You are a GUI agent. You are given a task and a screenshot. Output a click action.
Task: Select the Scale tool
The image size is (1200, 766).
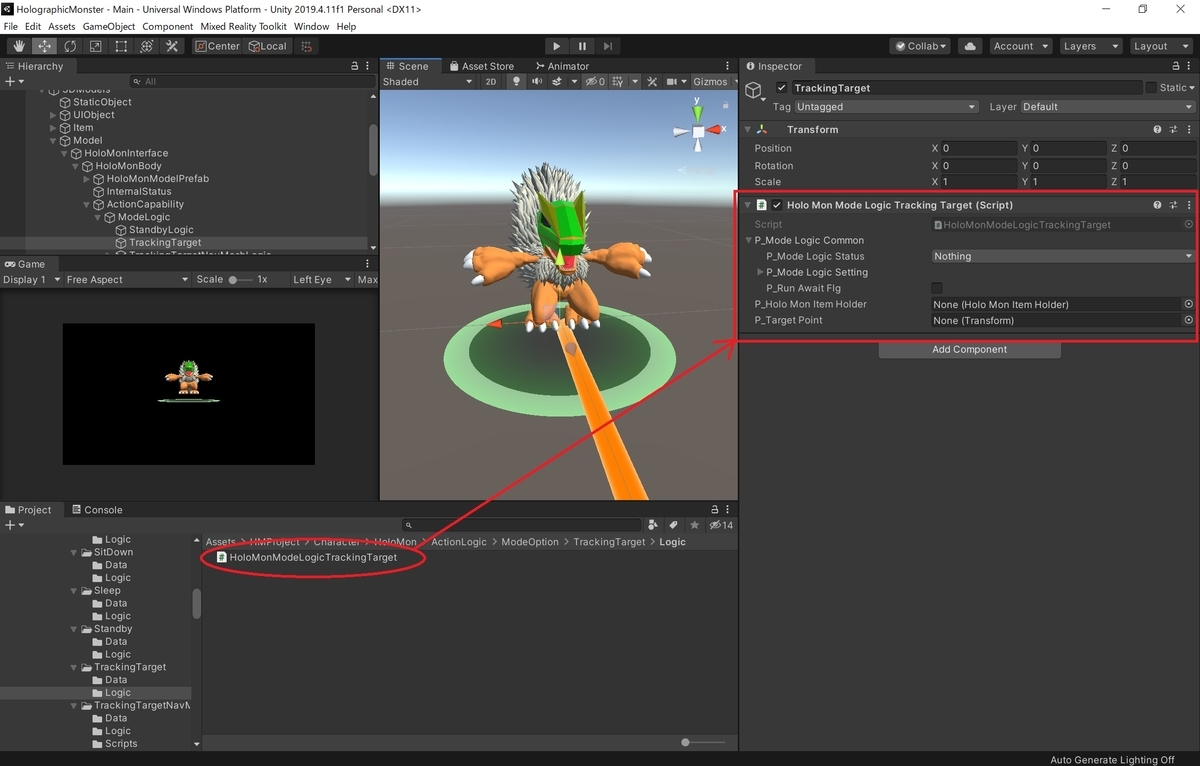(95, 46)
